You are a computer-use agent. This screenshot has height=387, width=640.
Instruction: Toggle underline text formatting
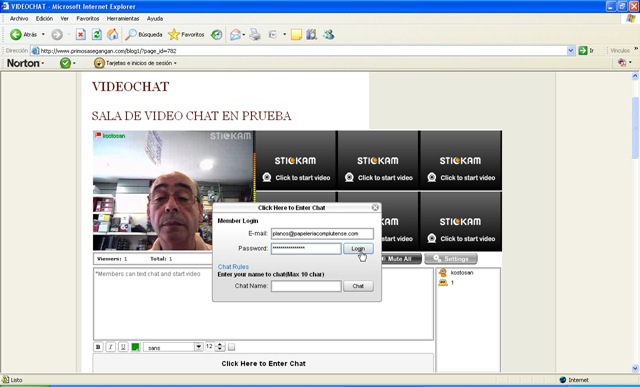click(123, 347)
